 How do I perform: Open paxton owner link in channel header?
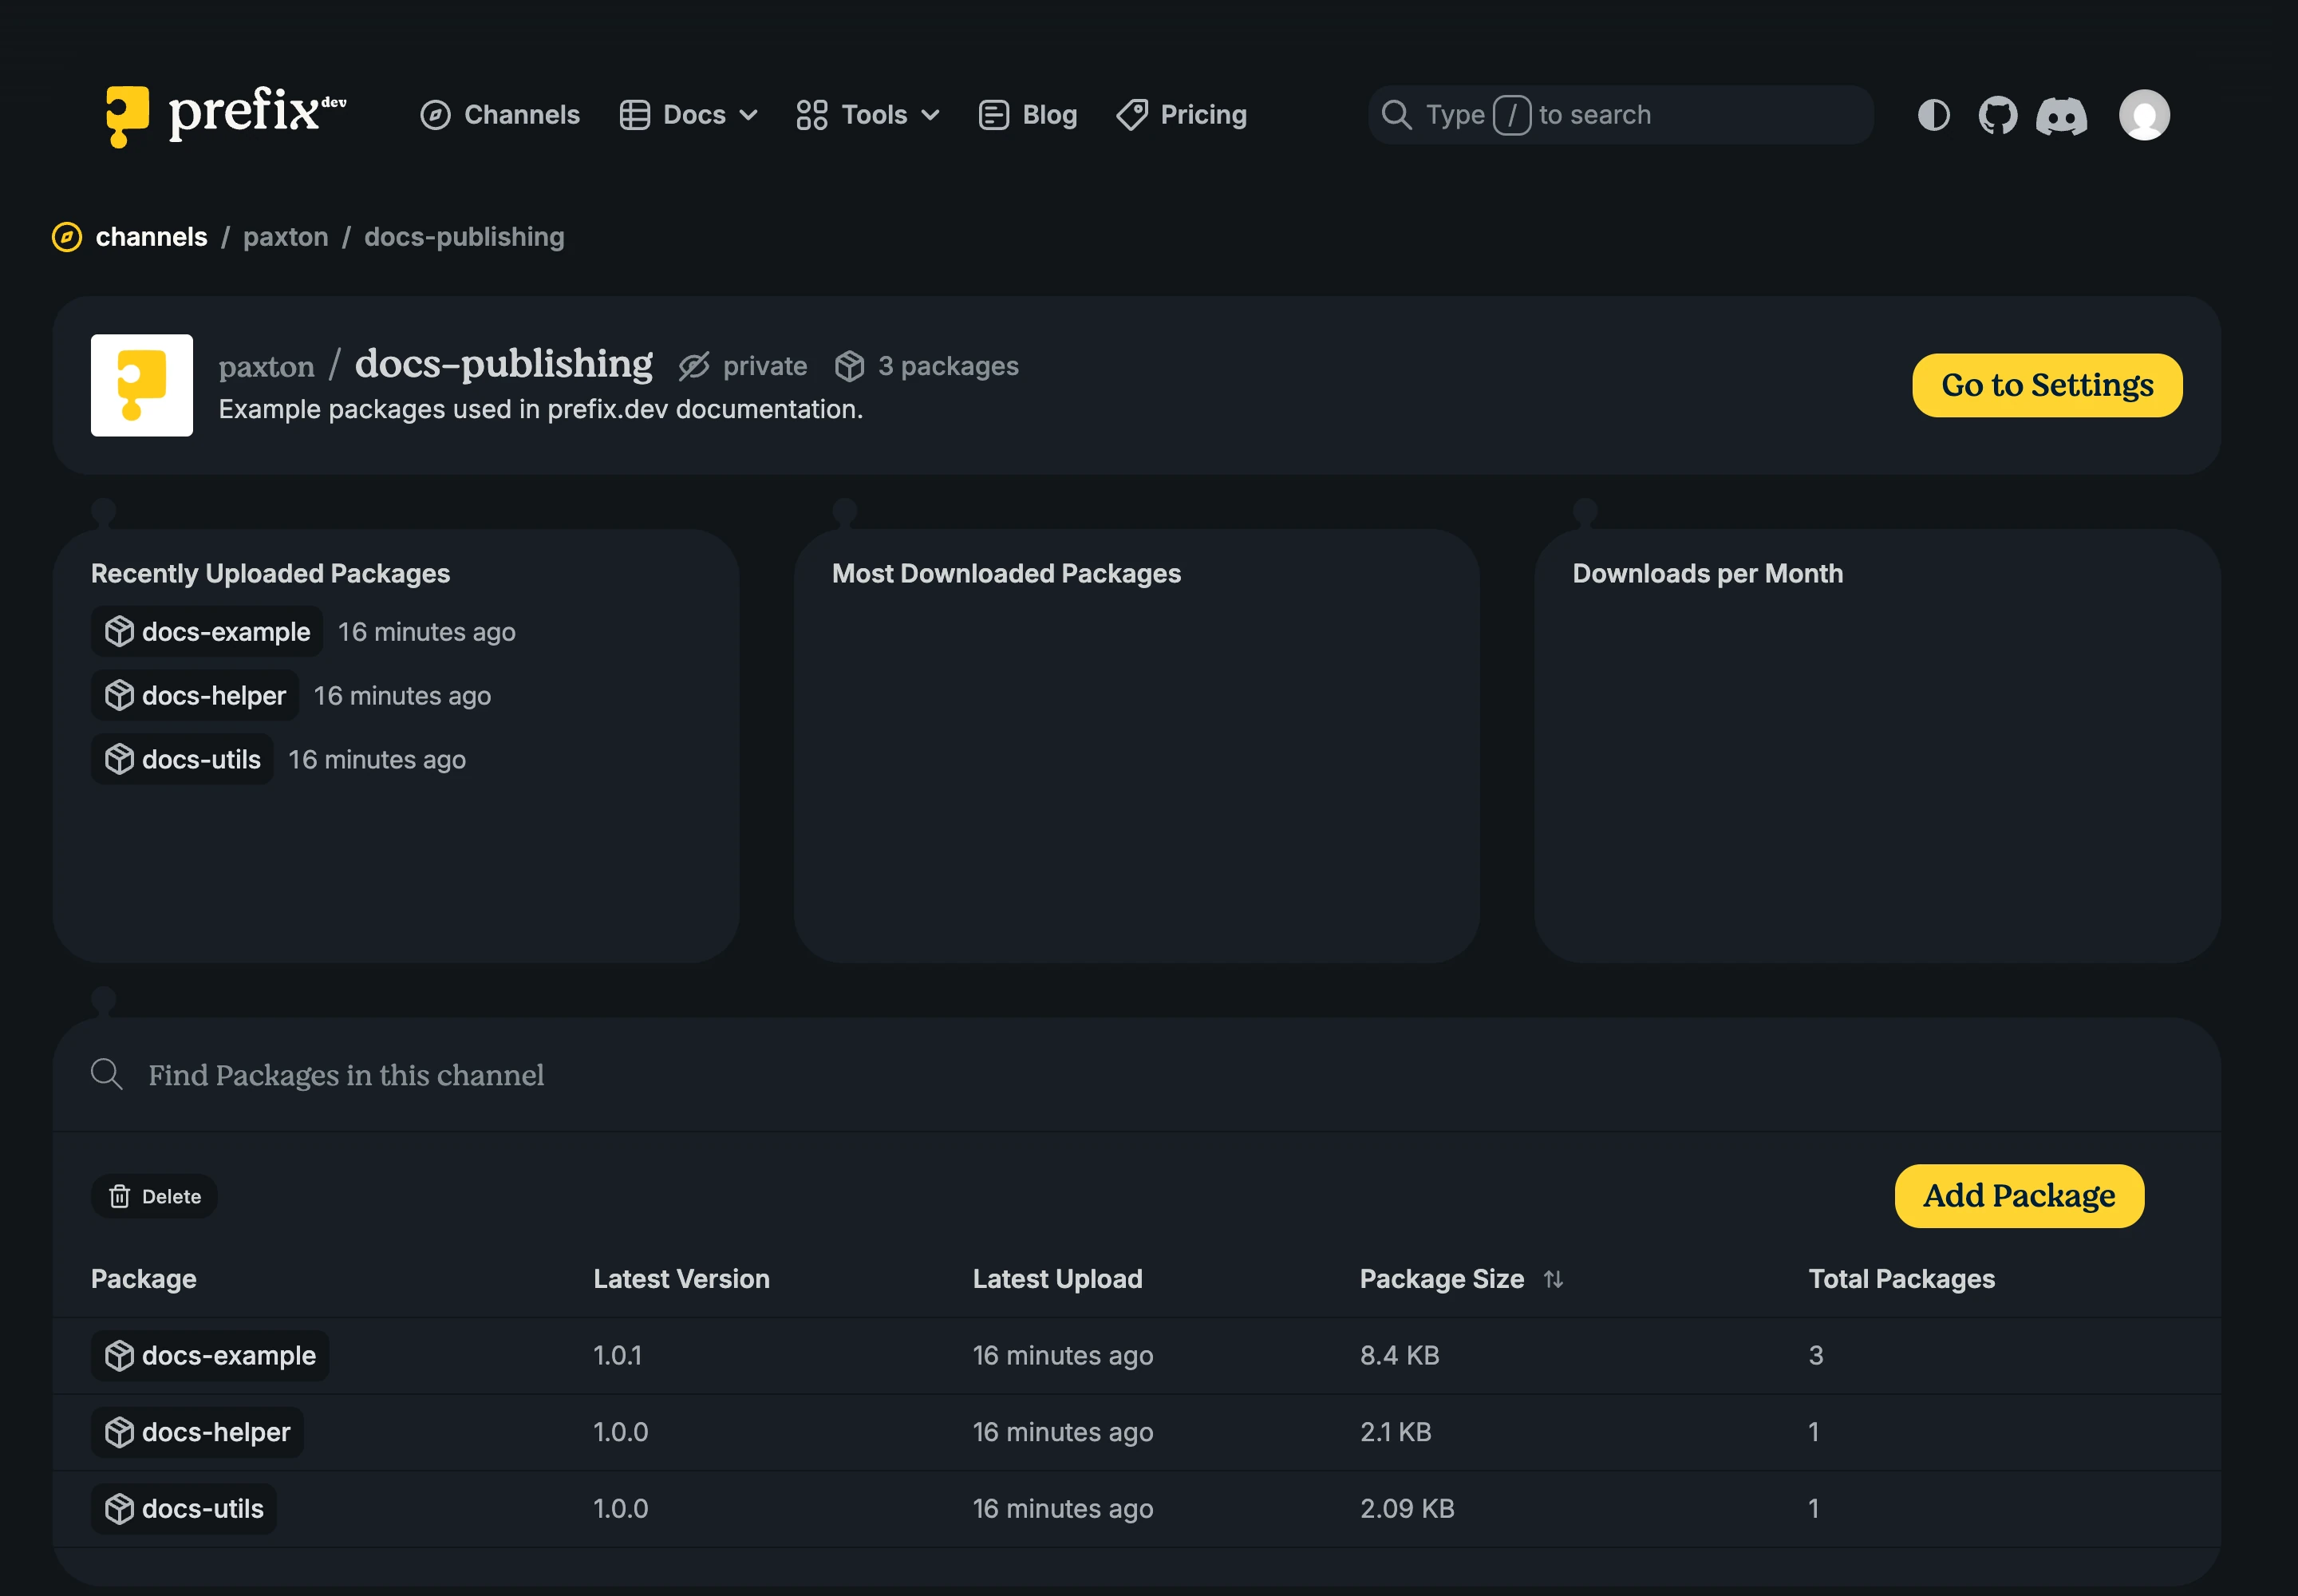click(x=267, y=367)
